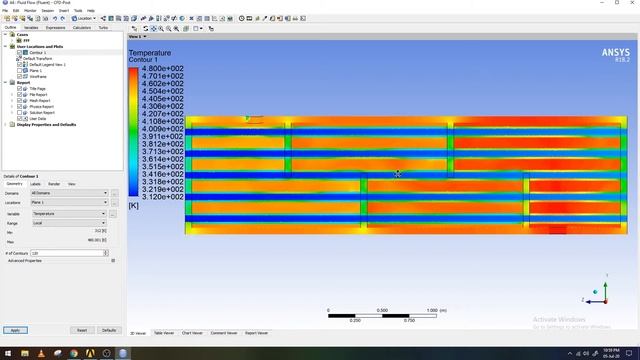640x360 pixels.
Task: Toggle the User Data checkbox
Action: 19,118
